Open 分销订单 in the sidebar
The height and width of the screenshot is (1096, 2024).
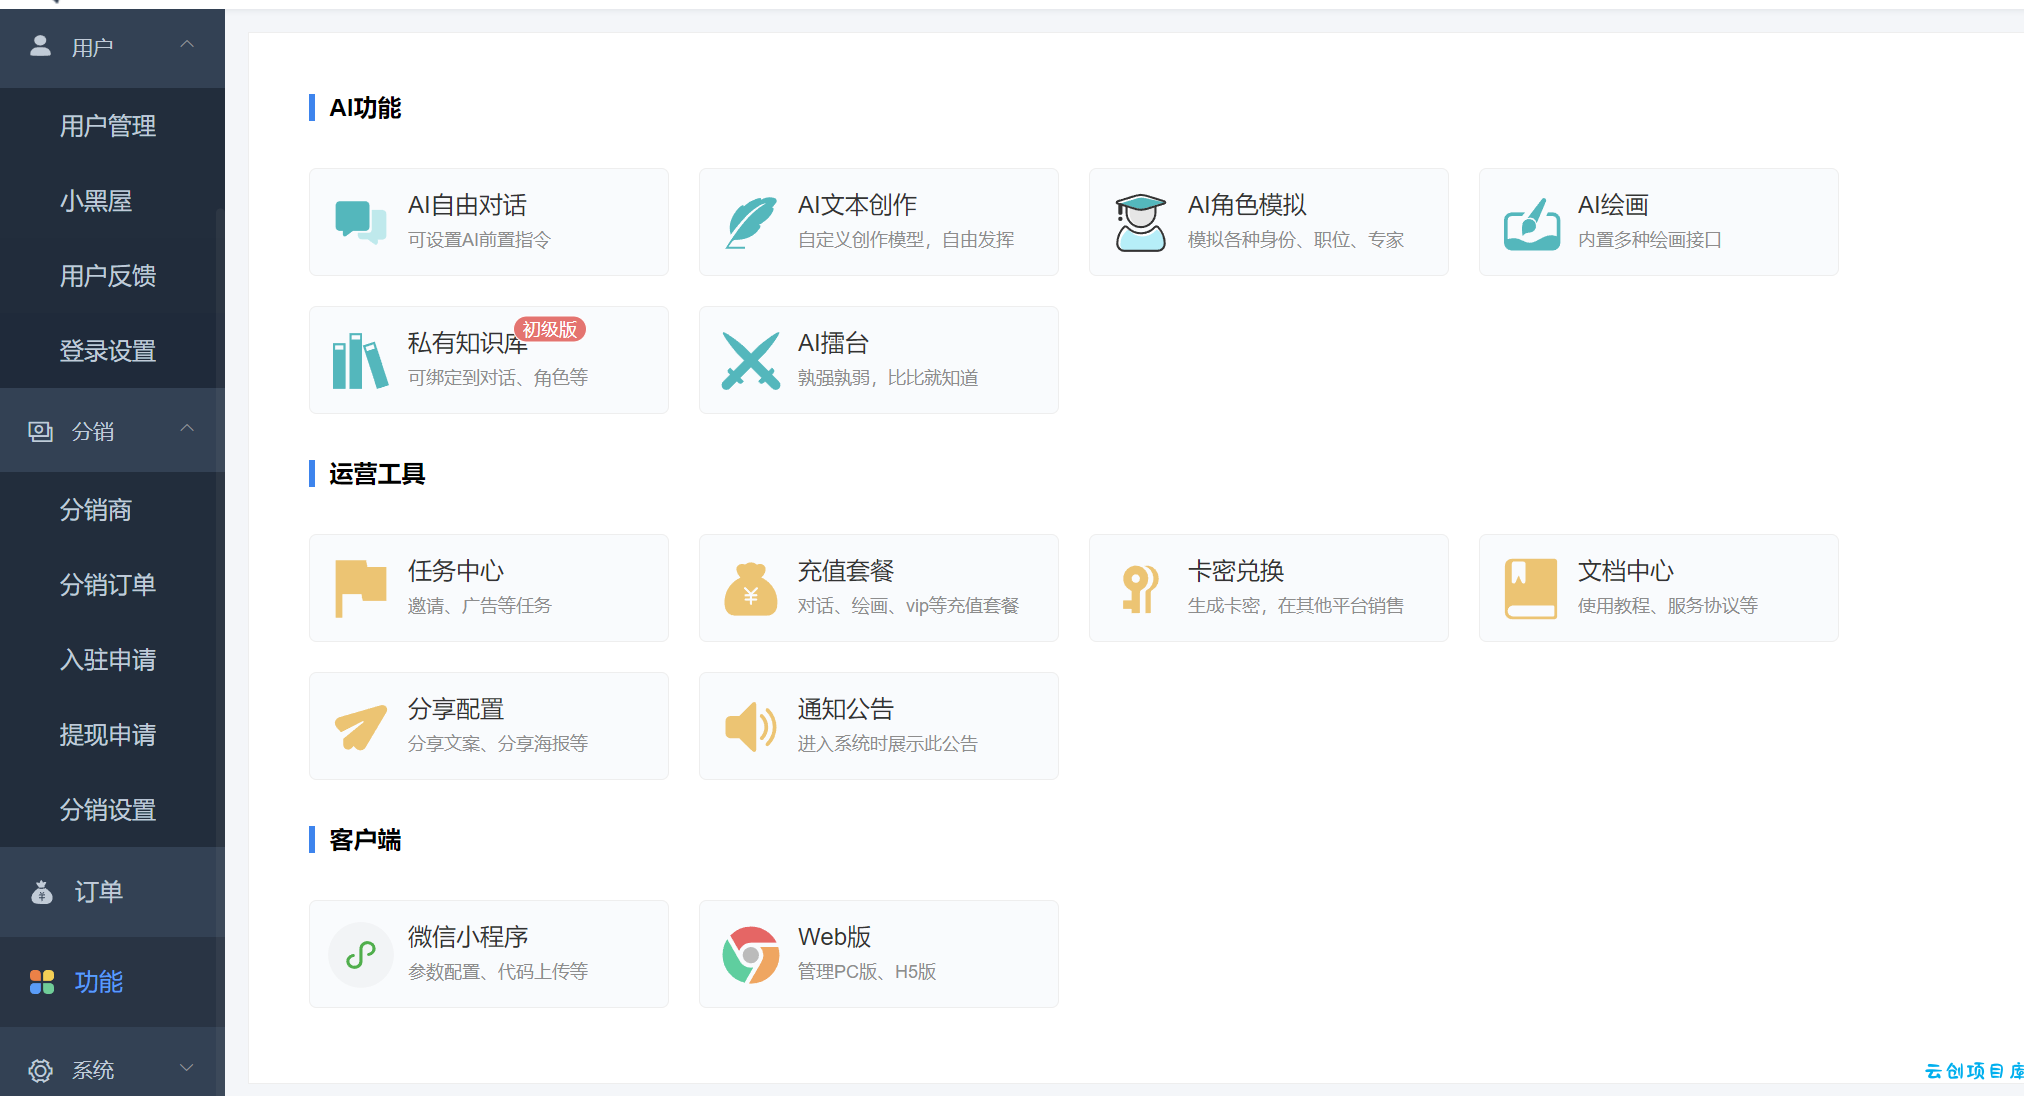pyautogui.click(x=108, y=585)
